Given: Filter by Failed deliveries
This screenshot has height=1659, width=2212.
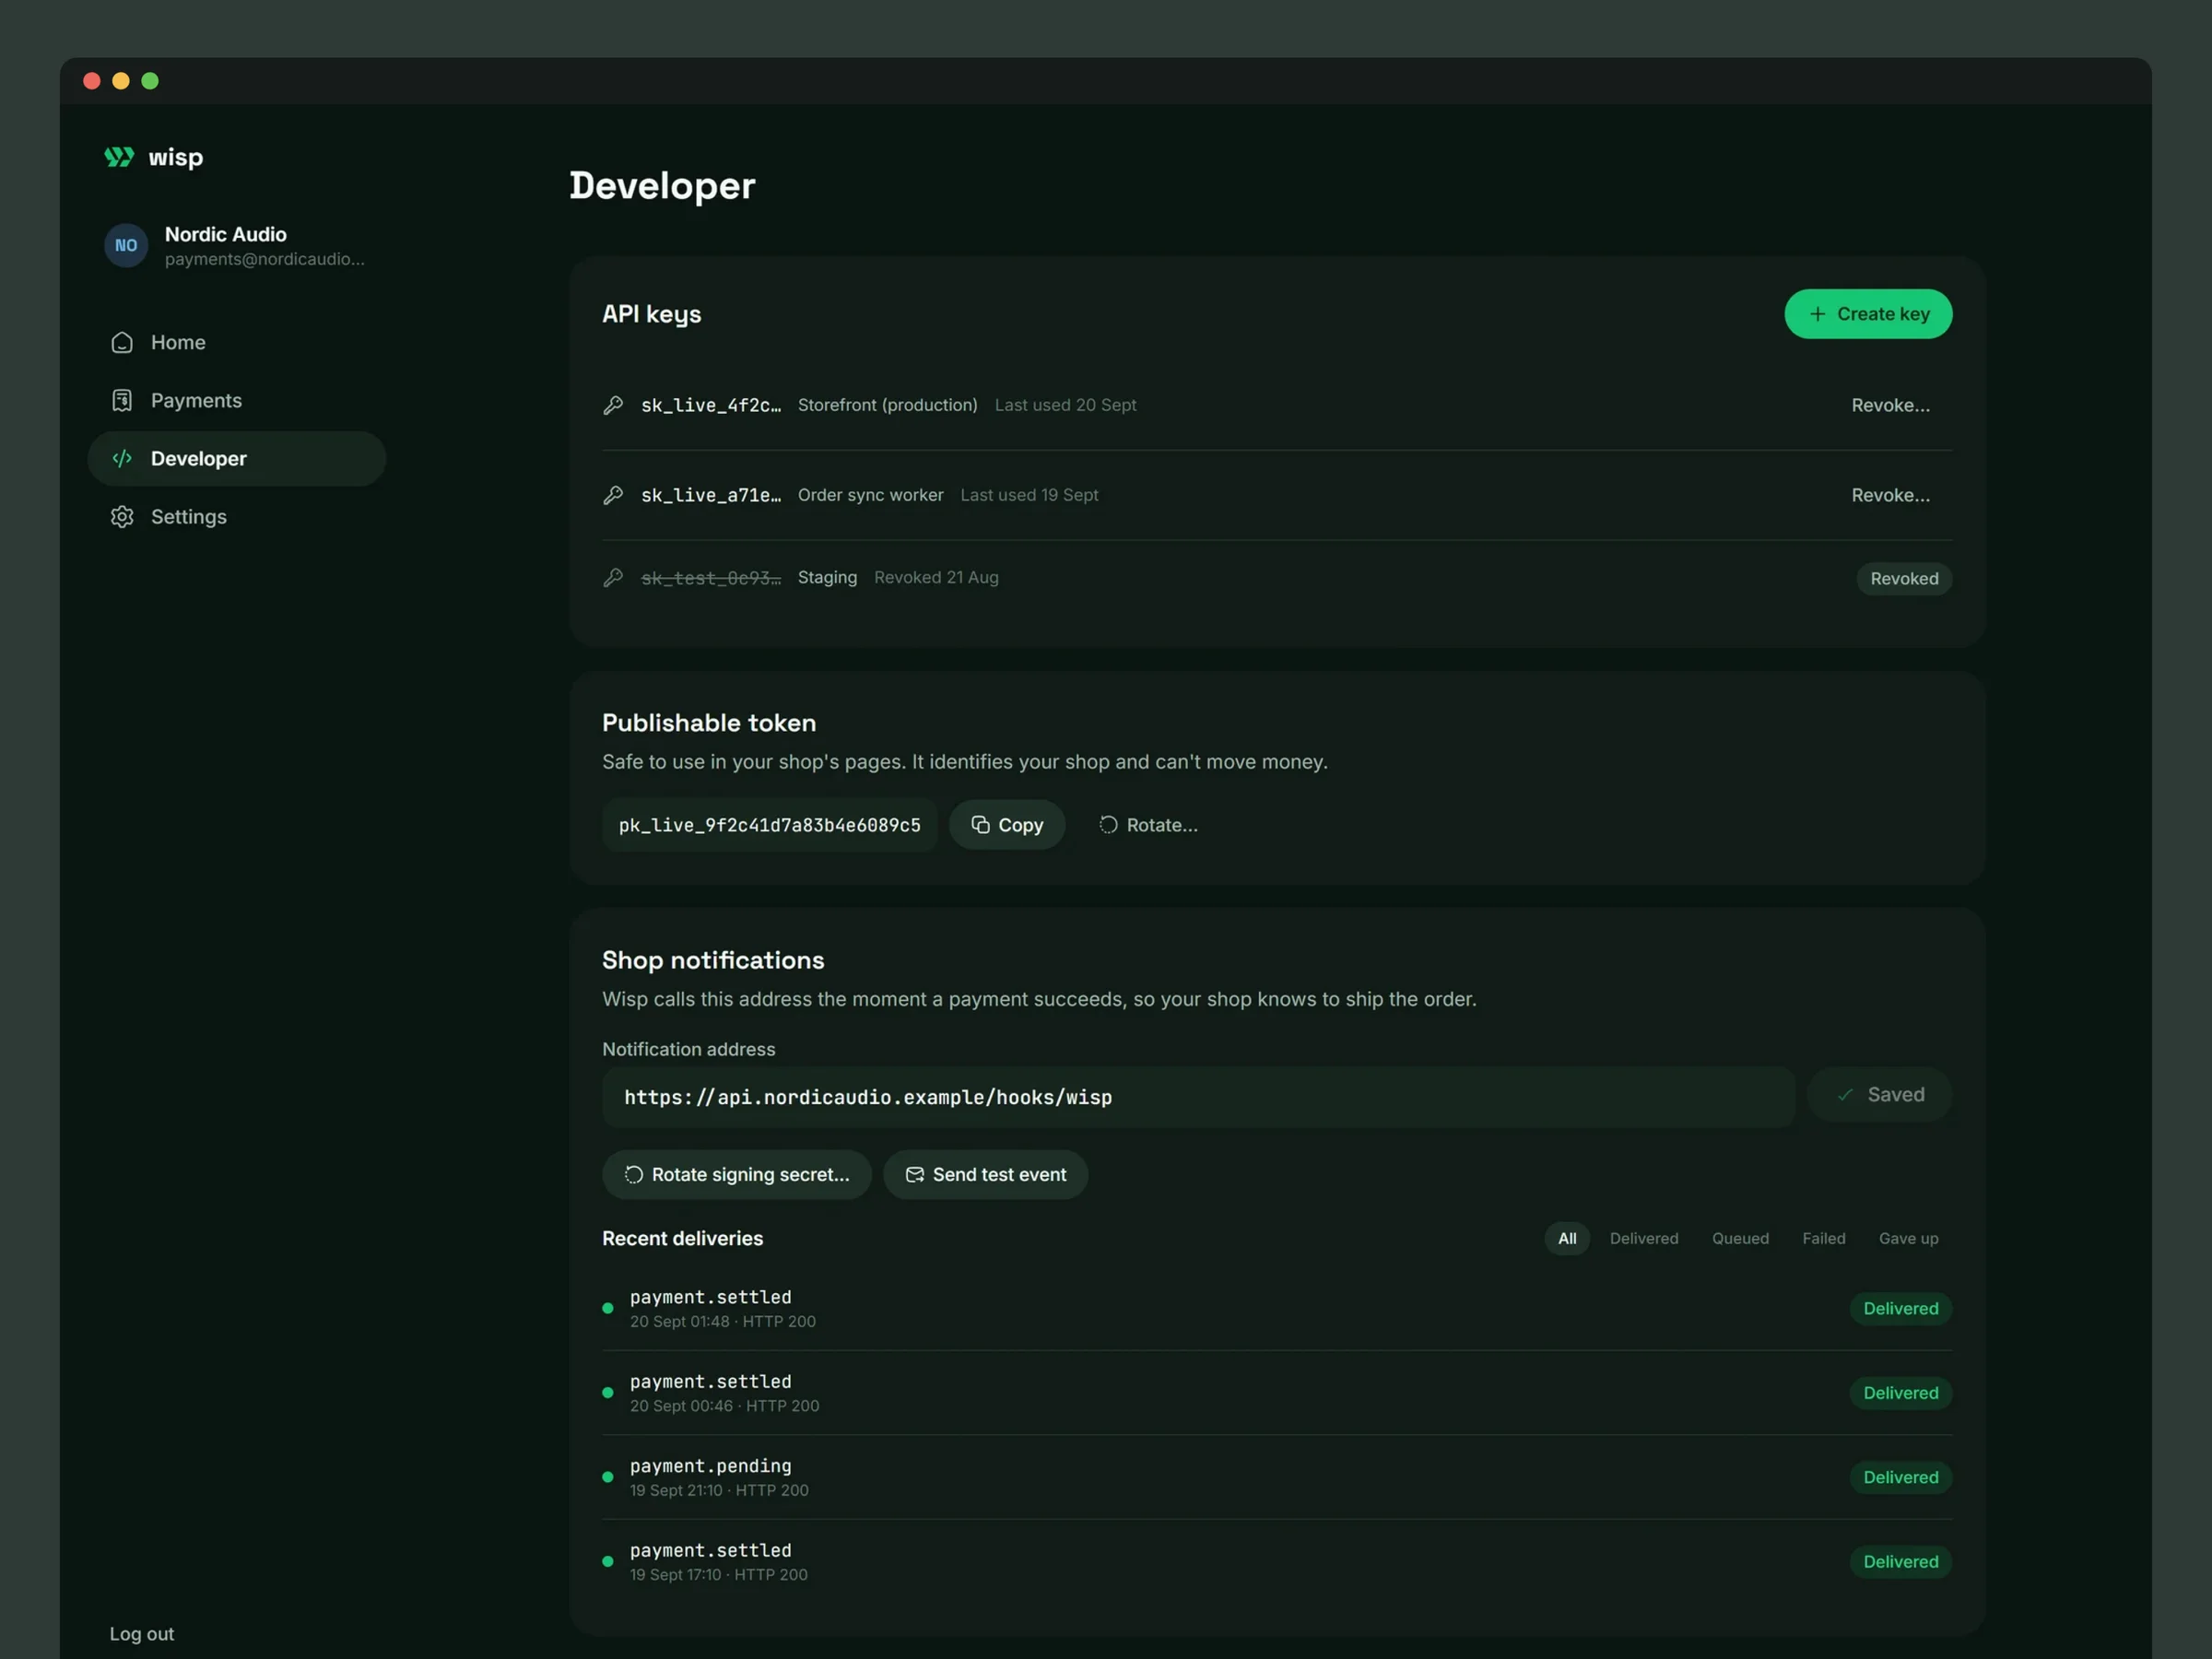Looking at the screenshot, I should (x=1824, y=1239).
